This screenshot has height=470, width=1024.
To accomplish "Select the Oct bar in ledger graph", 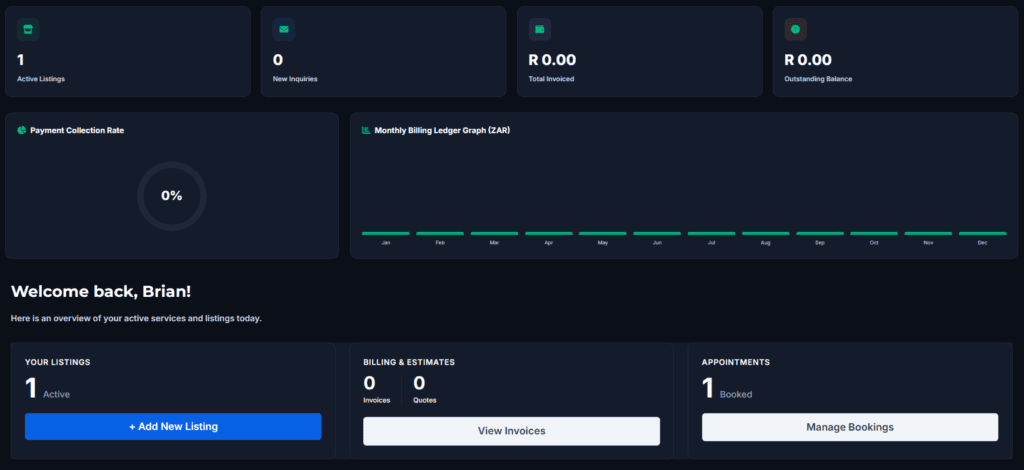I will 874,233.
